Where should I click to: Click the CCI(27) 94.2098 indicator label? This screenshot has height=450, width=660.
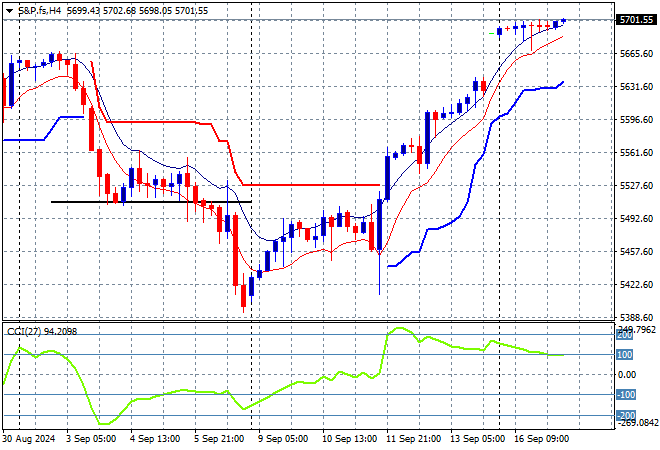42,332
